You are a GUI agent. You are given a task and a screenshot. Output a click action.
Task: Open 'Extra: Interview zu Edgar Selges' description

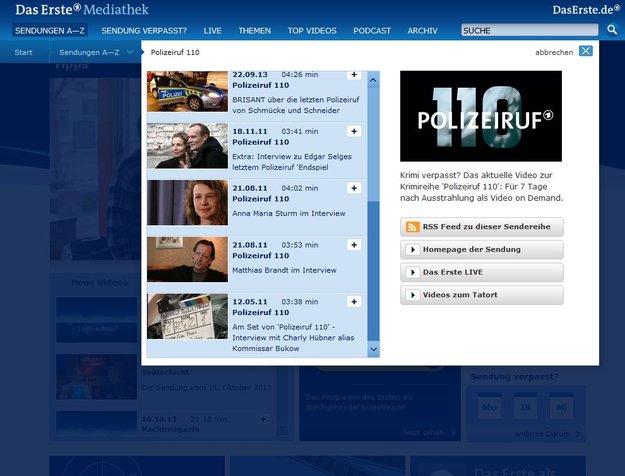(292, 162)
